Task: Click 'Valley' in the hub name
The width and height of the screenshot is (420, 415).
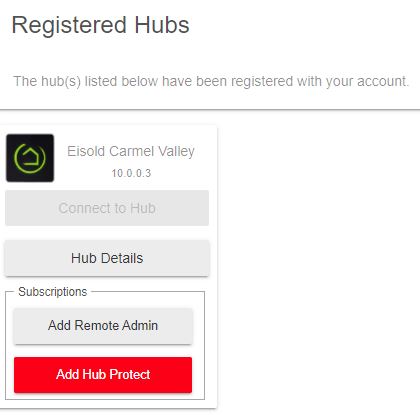Action: 176,152
